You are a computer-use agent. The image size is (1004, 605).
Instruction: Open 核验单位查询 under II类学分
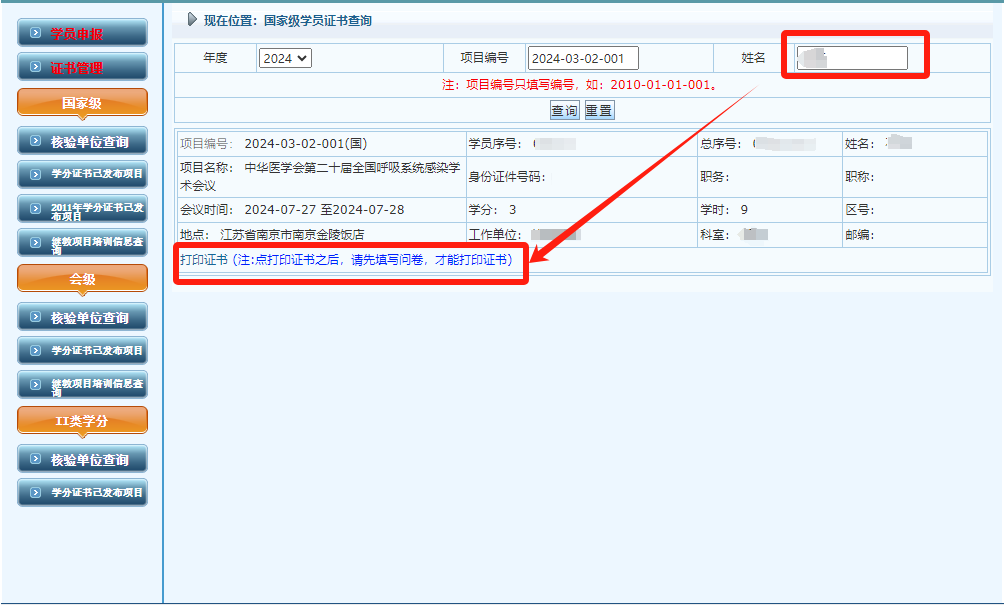[82, 457]
